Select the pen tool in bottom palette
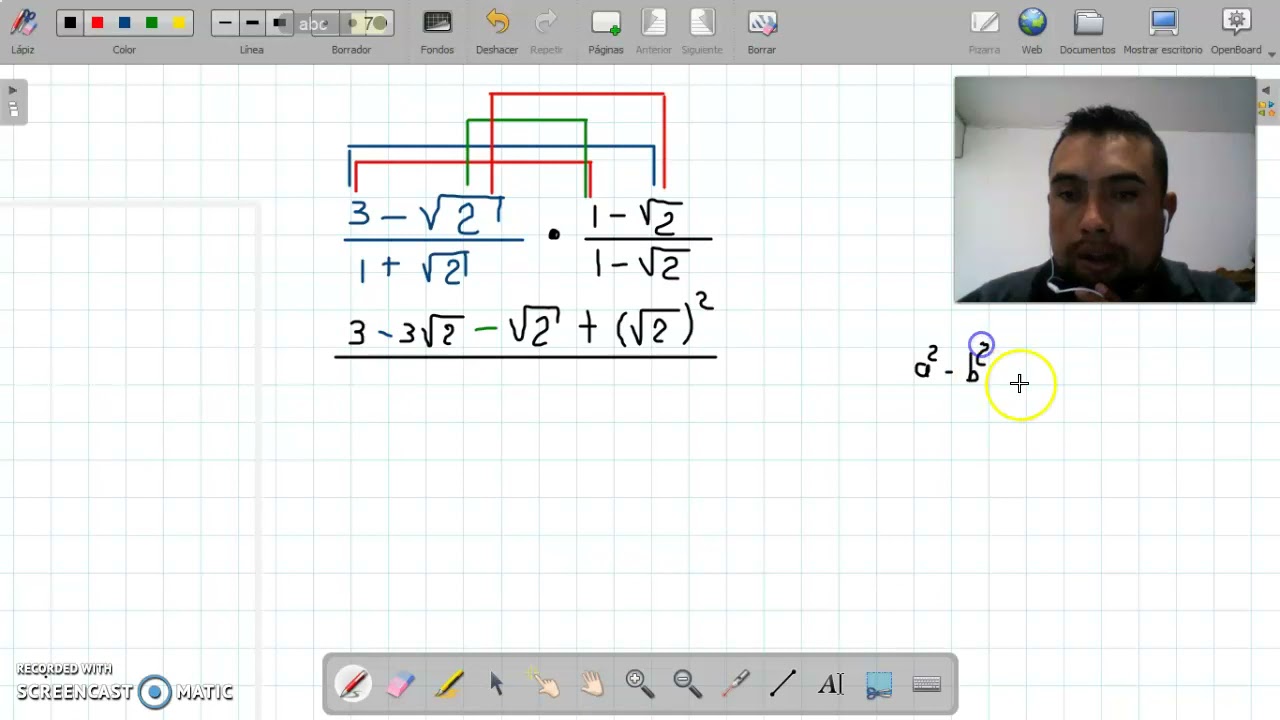 [353, 684]
